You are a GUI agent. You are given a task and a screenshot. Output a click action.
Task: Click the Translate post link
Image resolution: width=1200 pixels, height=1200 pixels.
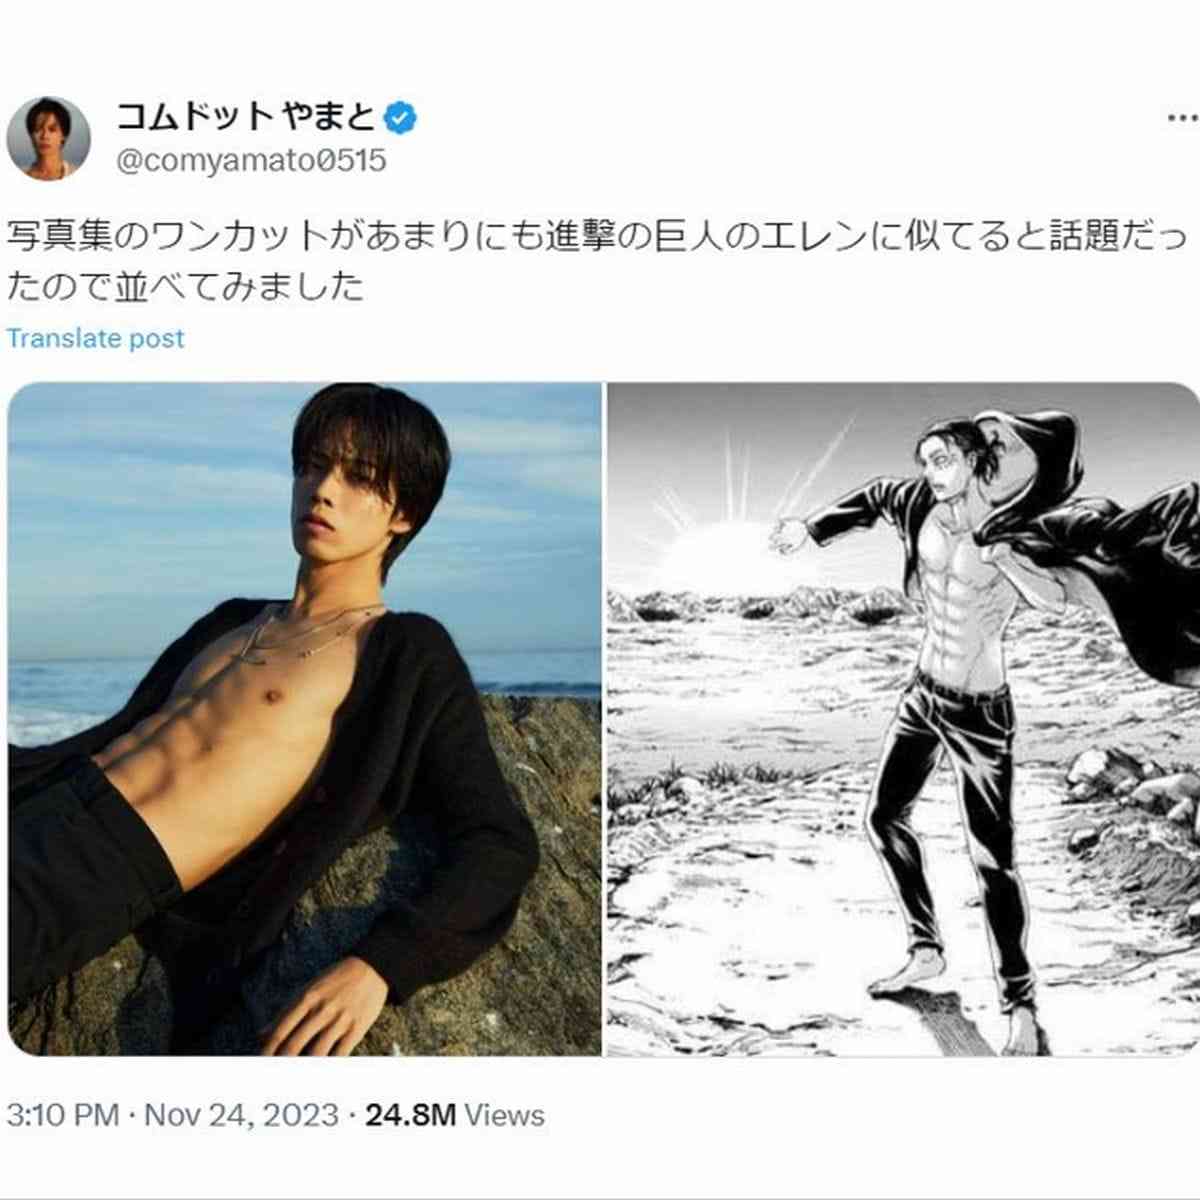(x=96, y=338)
